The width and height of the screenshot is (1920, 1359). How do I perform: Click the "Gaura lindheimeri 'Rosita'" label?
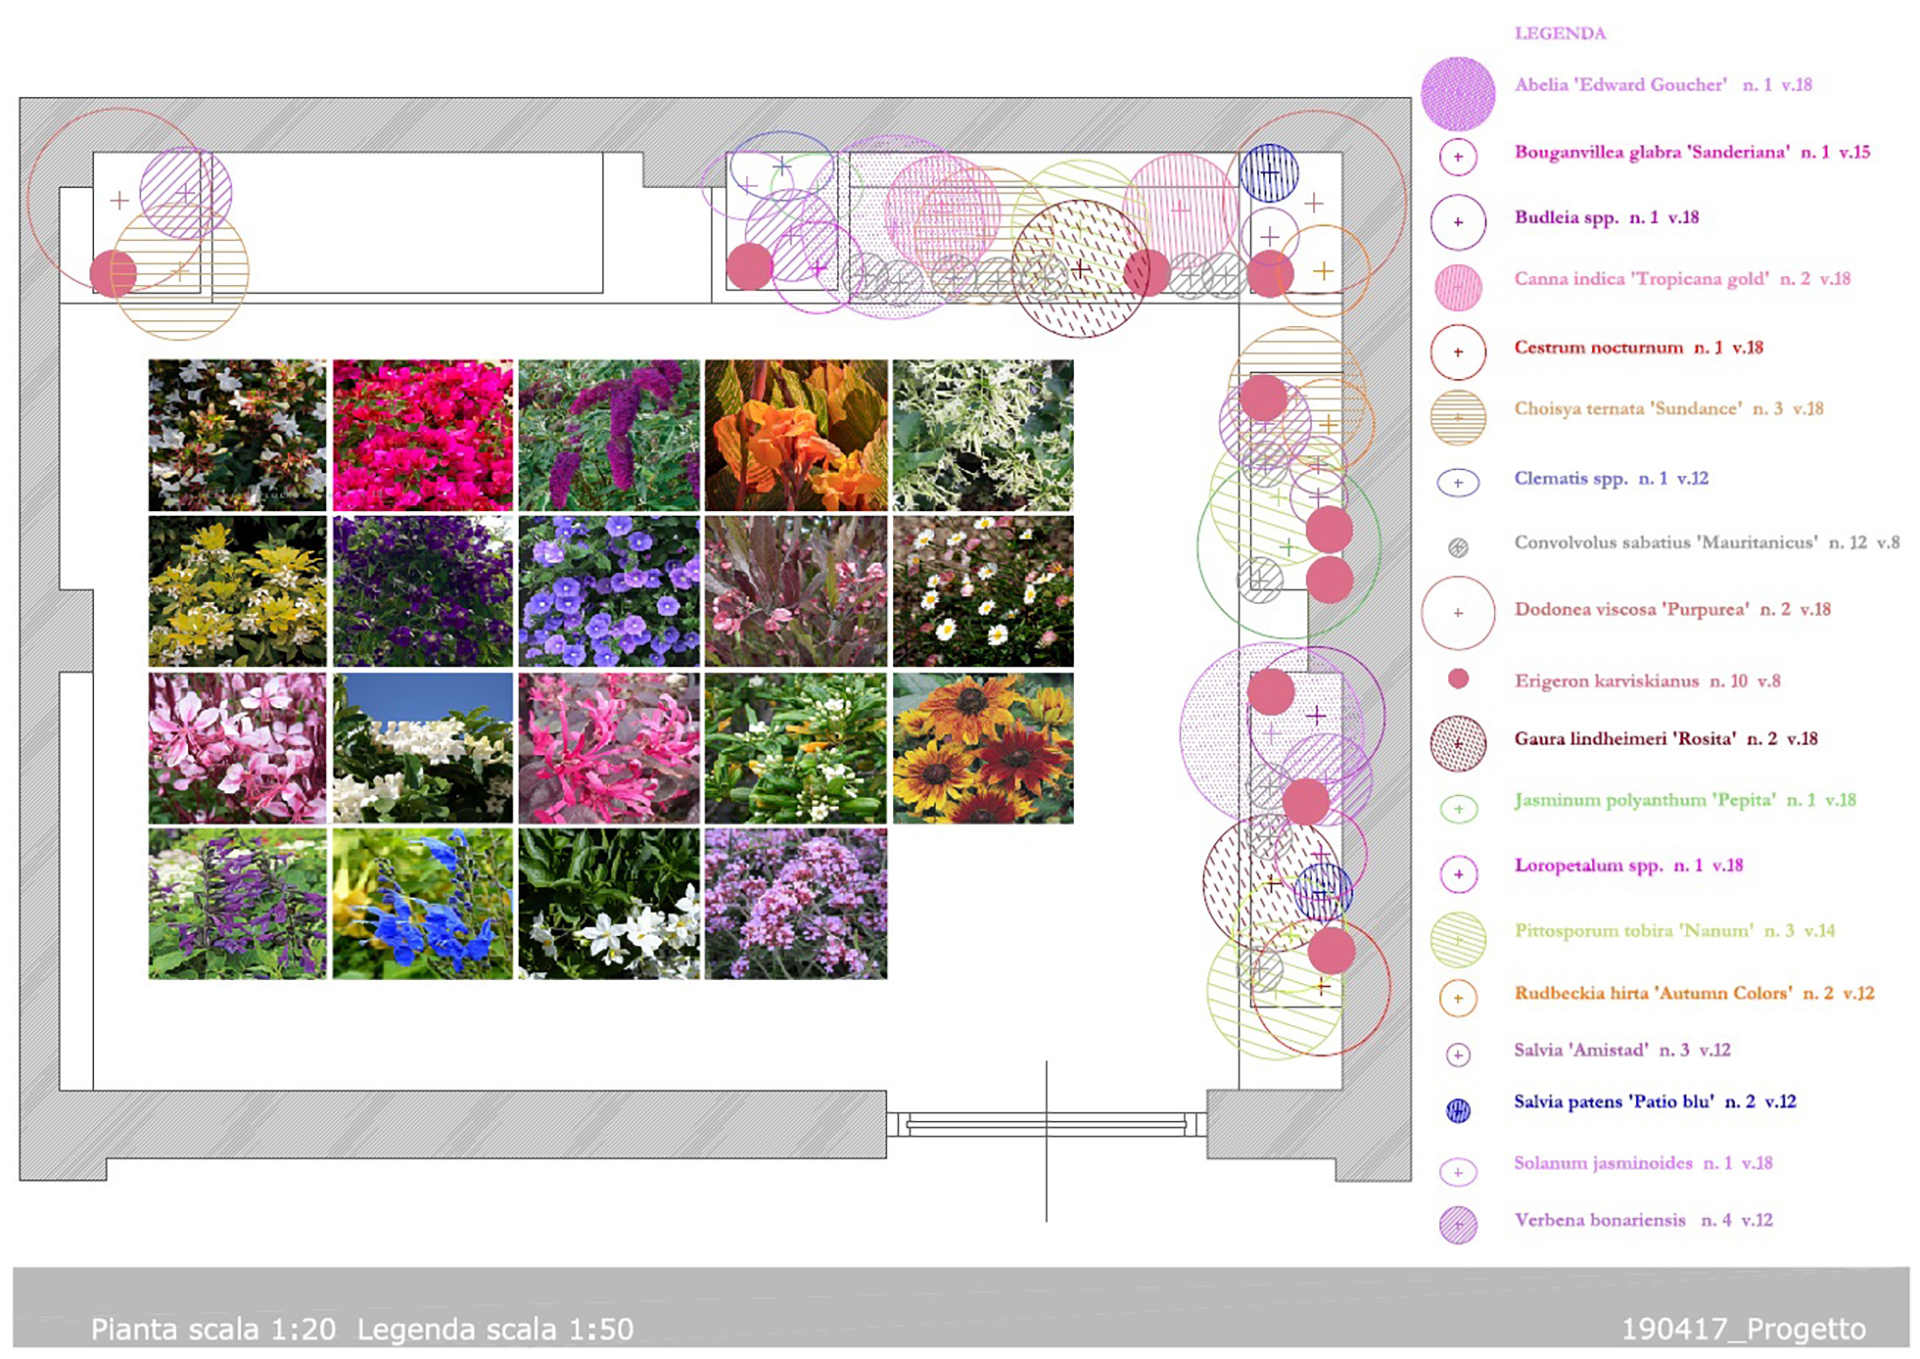click(1625, 739)
